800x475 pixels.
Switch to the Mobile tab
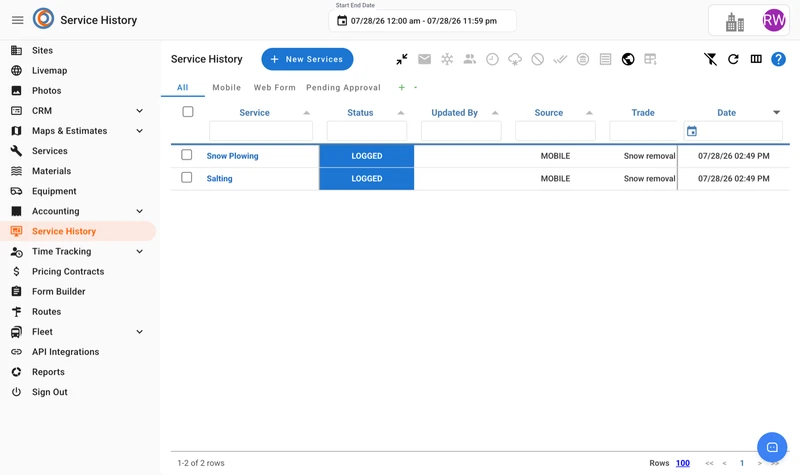pyautogui.click(x=227, y=88)
